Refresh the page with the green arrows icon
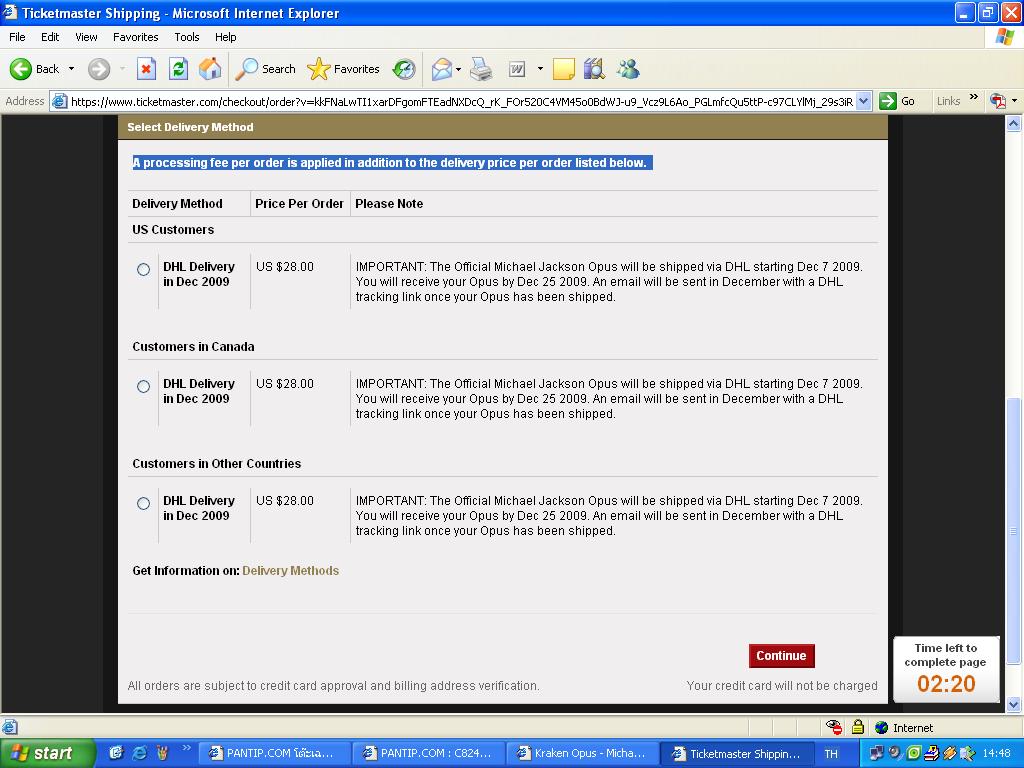1024x768 pixels. [178, 69]
